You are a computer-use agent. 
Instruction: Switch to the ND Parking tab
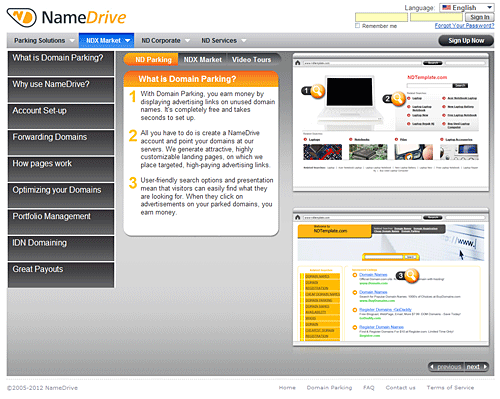152,59
